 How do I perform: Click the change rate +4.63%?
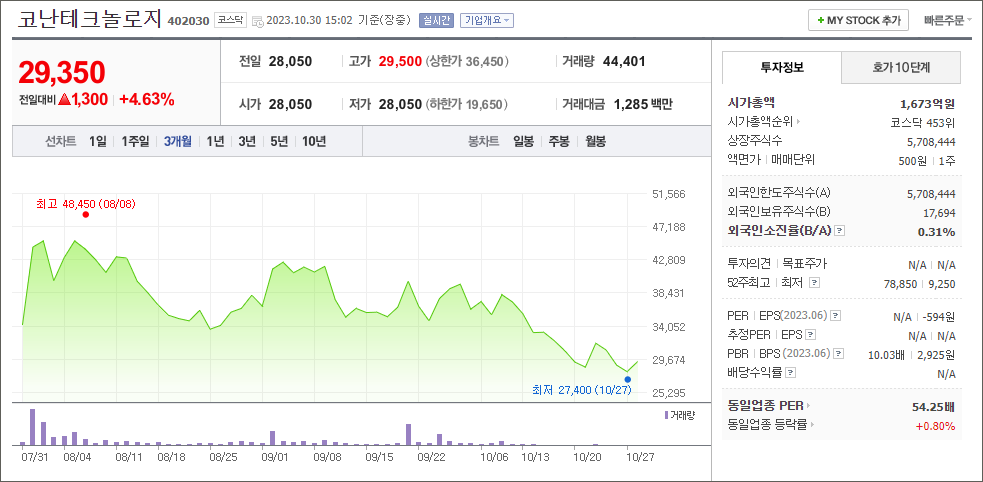click(147, 100)
